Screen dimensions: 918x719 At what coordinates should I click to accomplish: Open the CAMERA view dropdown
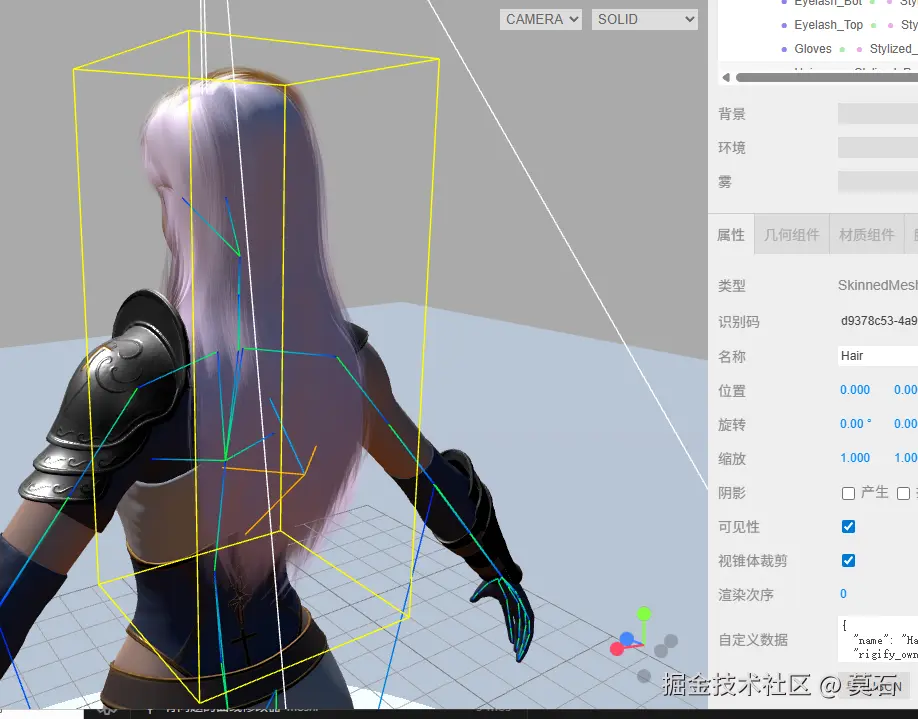tap(540, 18)
